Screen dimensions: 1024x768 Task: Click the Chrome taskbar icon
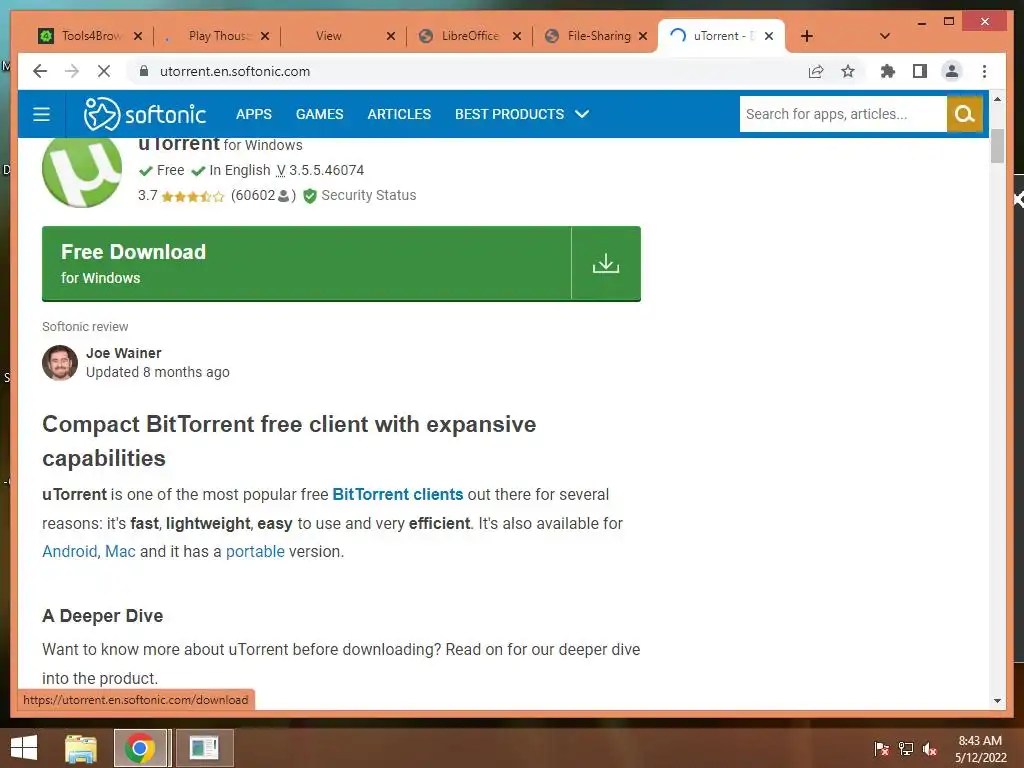pos(139,748)
